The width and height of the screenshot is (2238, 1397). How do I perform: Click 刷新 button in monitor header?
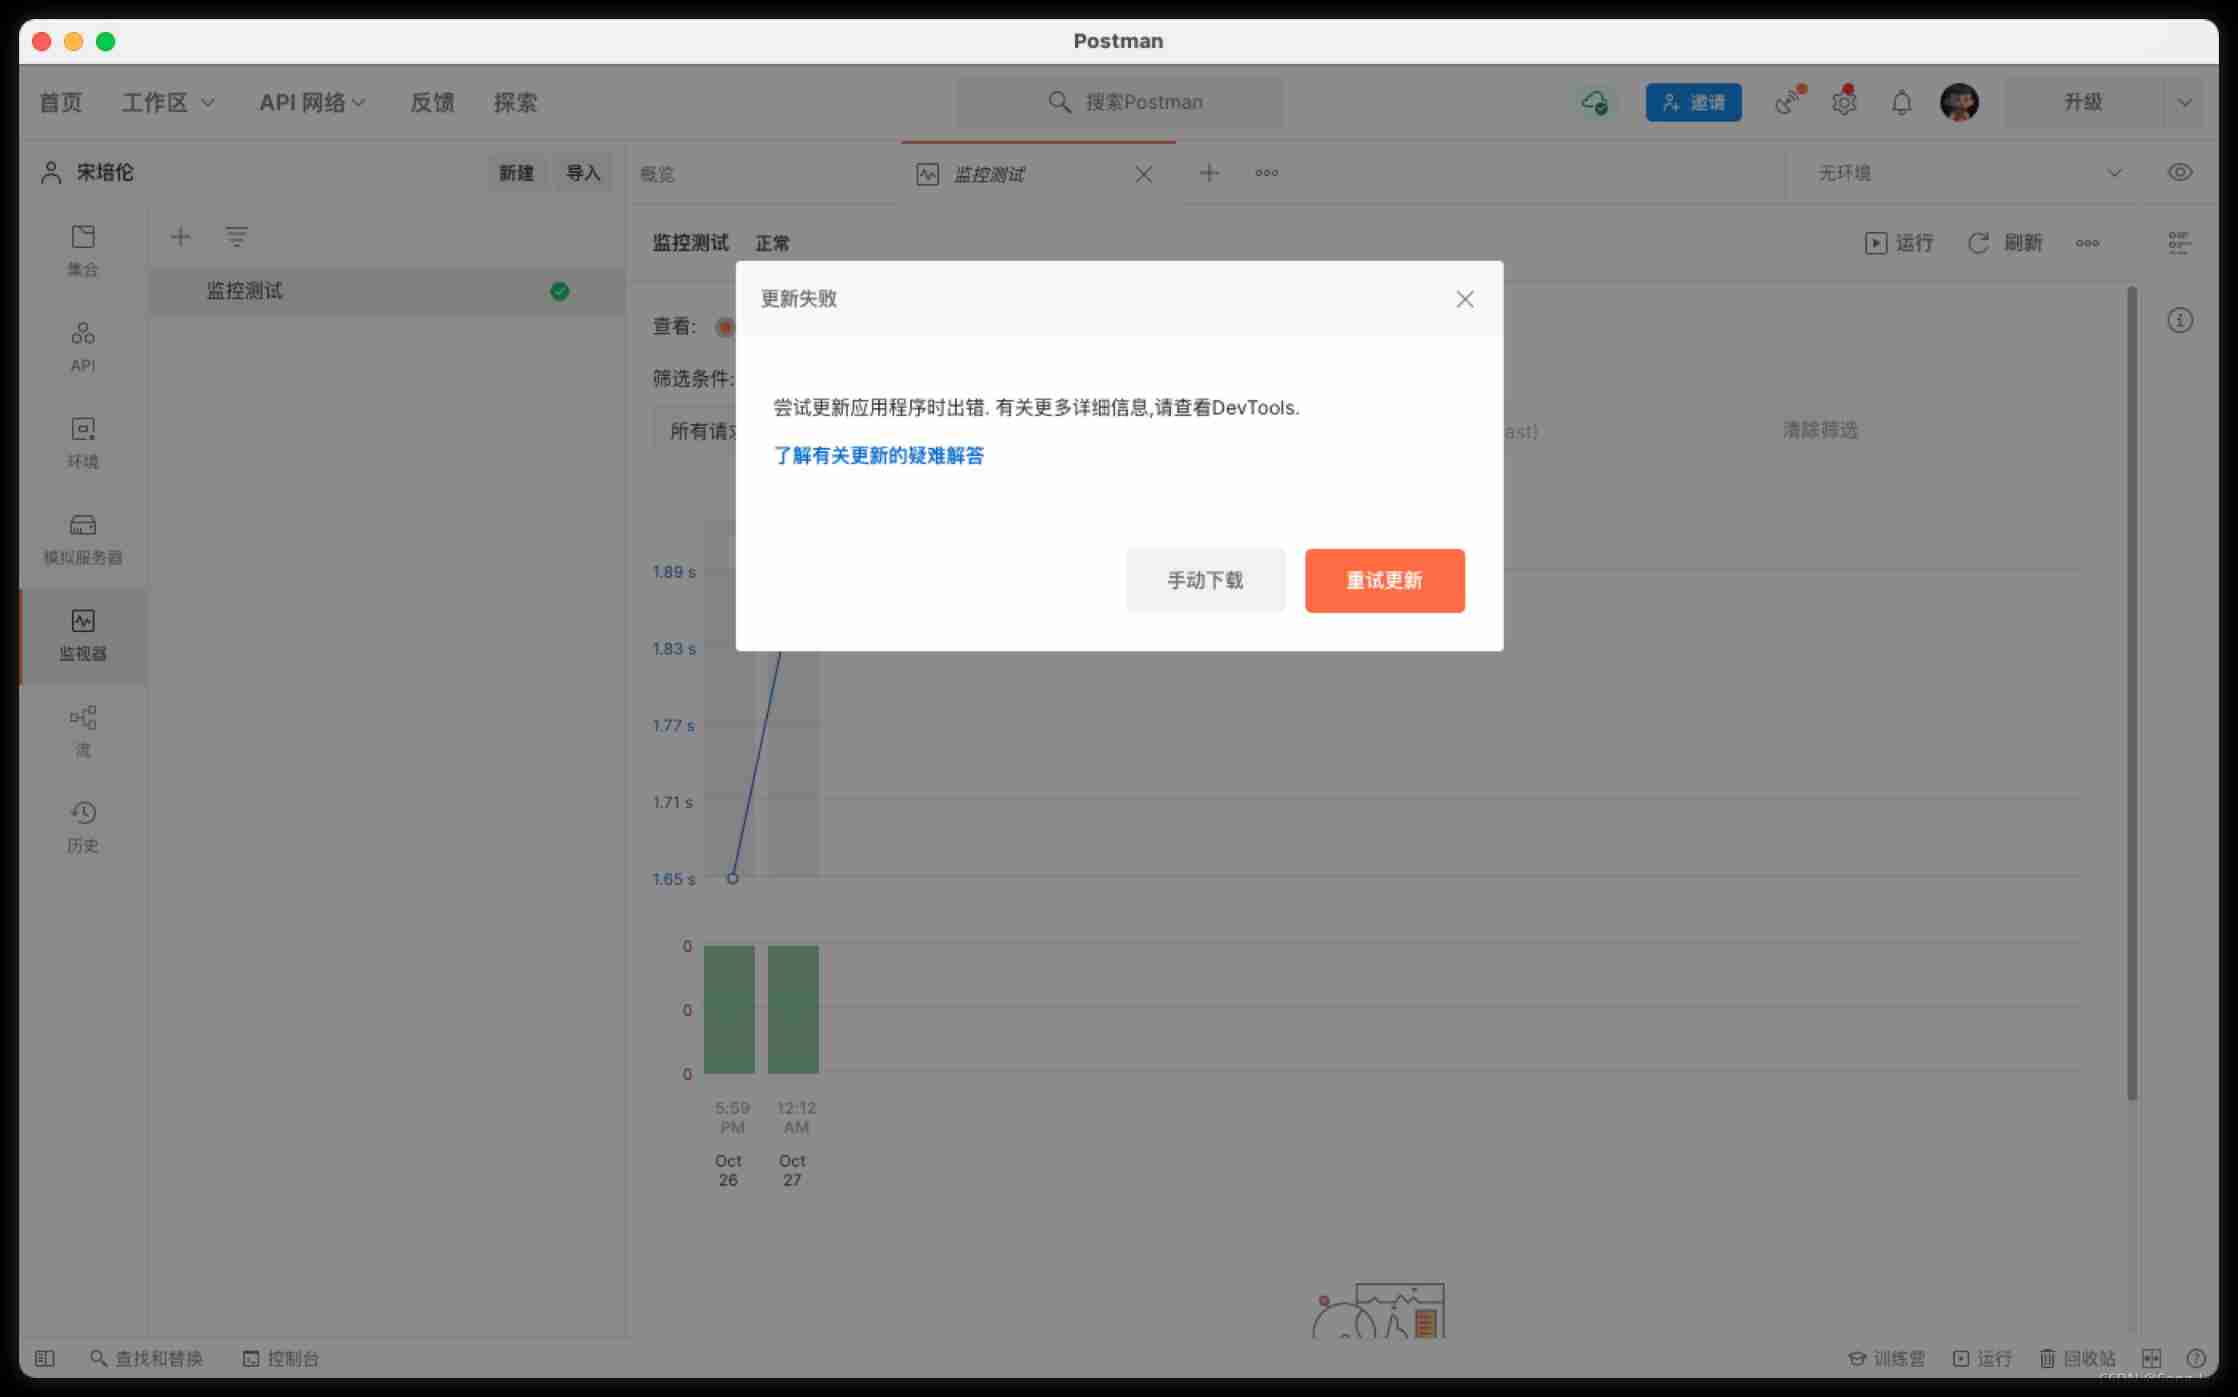2005,243
